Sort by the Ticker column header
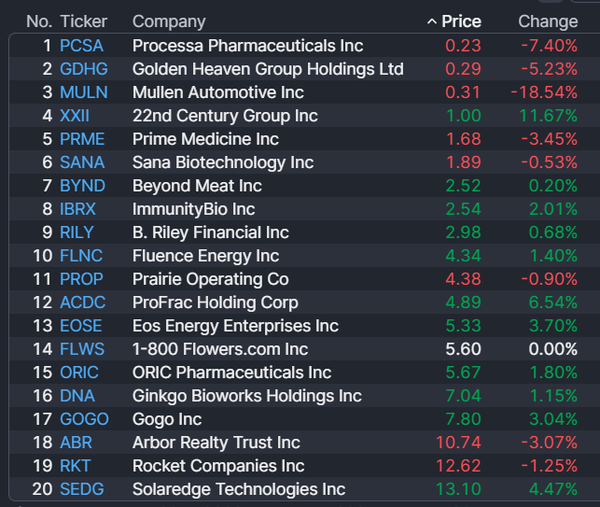Viewport: 600px width, 507px height. coord(84,21)
